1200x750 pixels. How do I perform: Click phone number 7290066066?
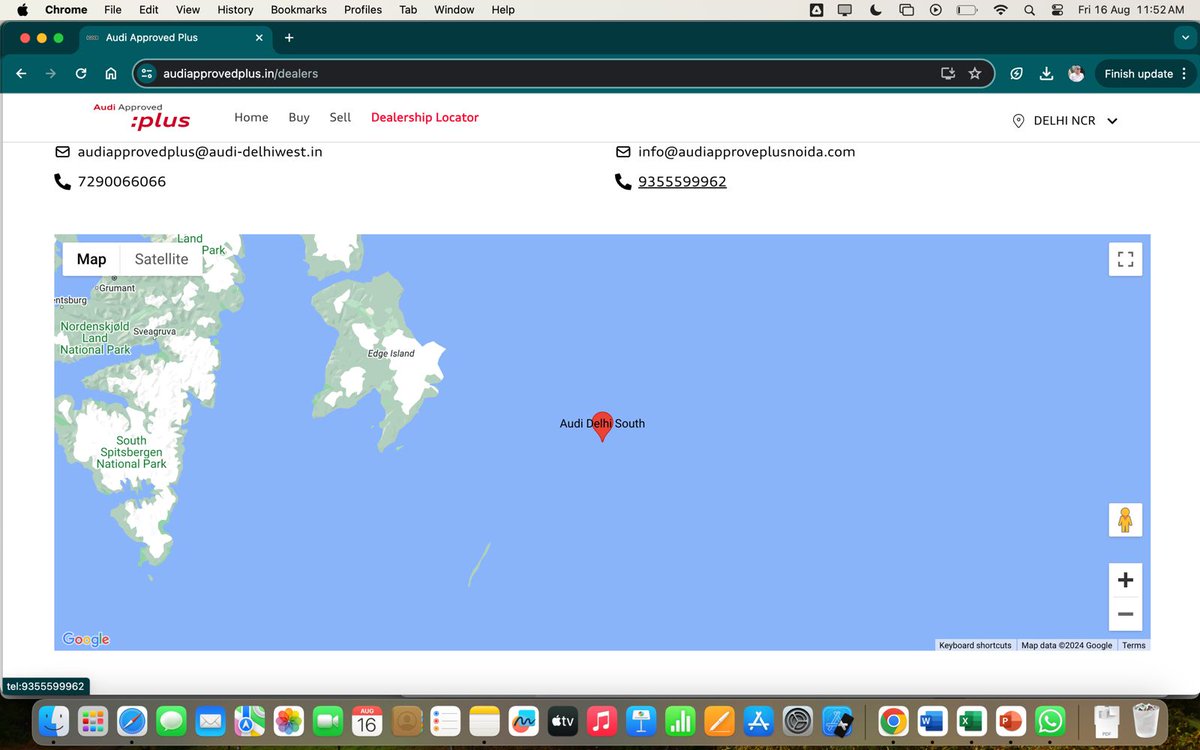[122, 182]
